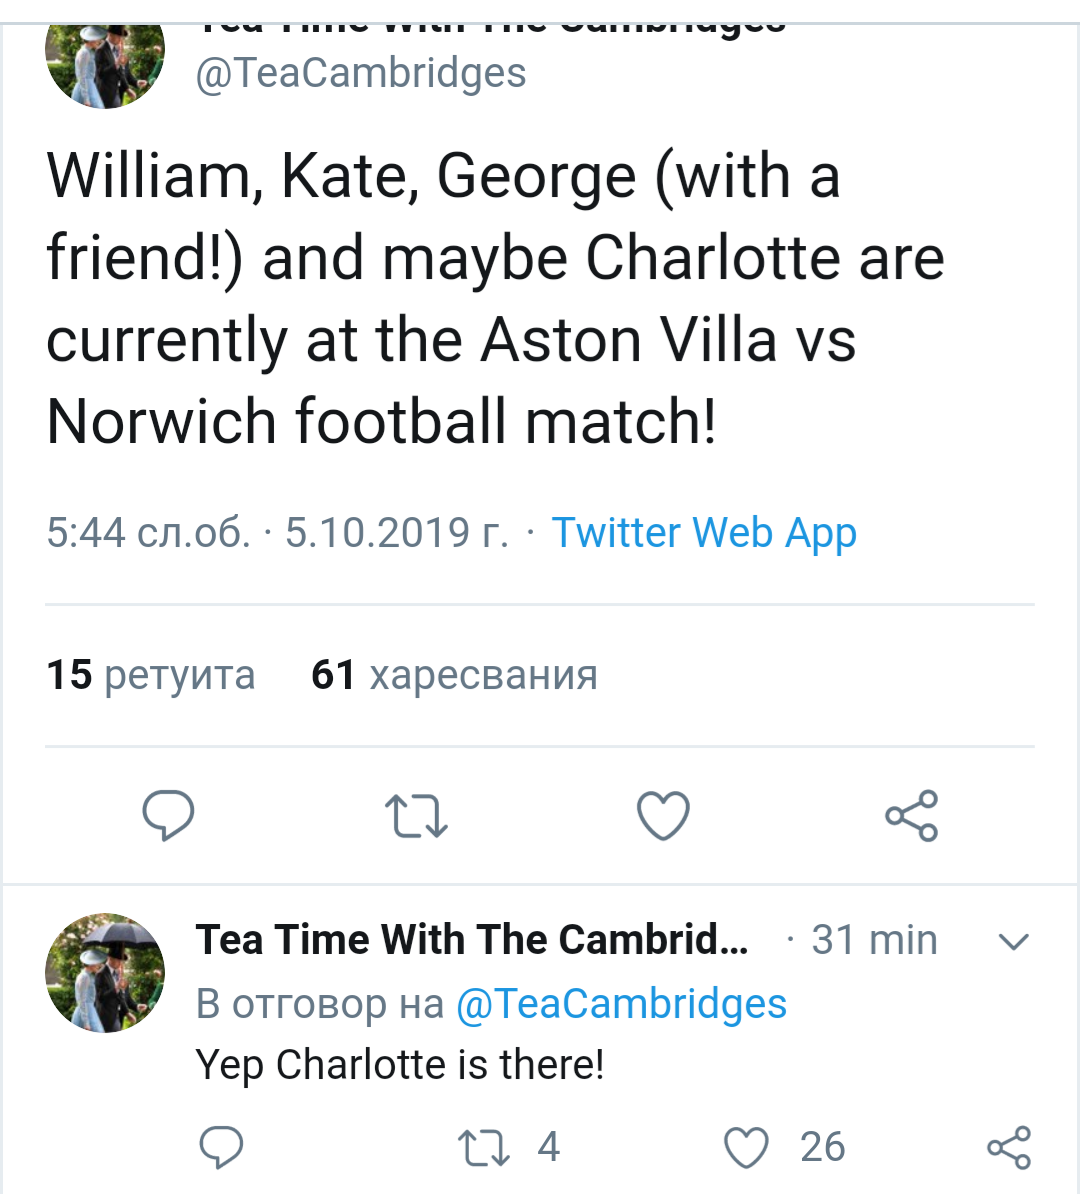Reply to the 'Yep Charlotte is there!' tweet
The image size is (1080, 1194).
tap(221, 1147)
